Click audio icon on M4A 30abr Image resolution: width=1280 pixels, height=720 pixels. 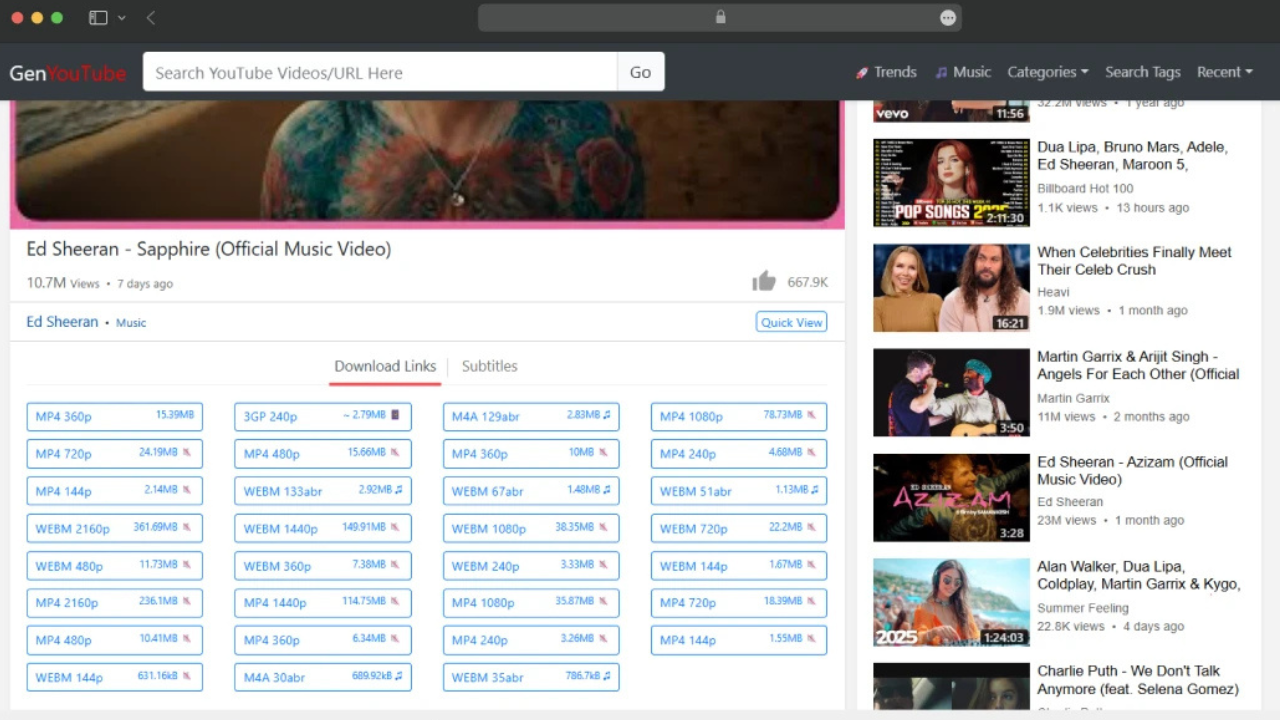[398, 677]
